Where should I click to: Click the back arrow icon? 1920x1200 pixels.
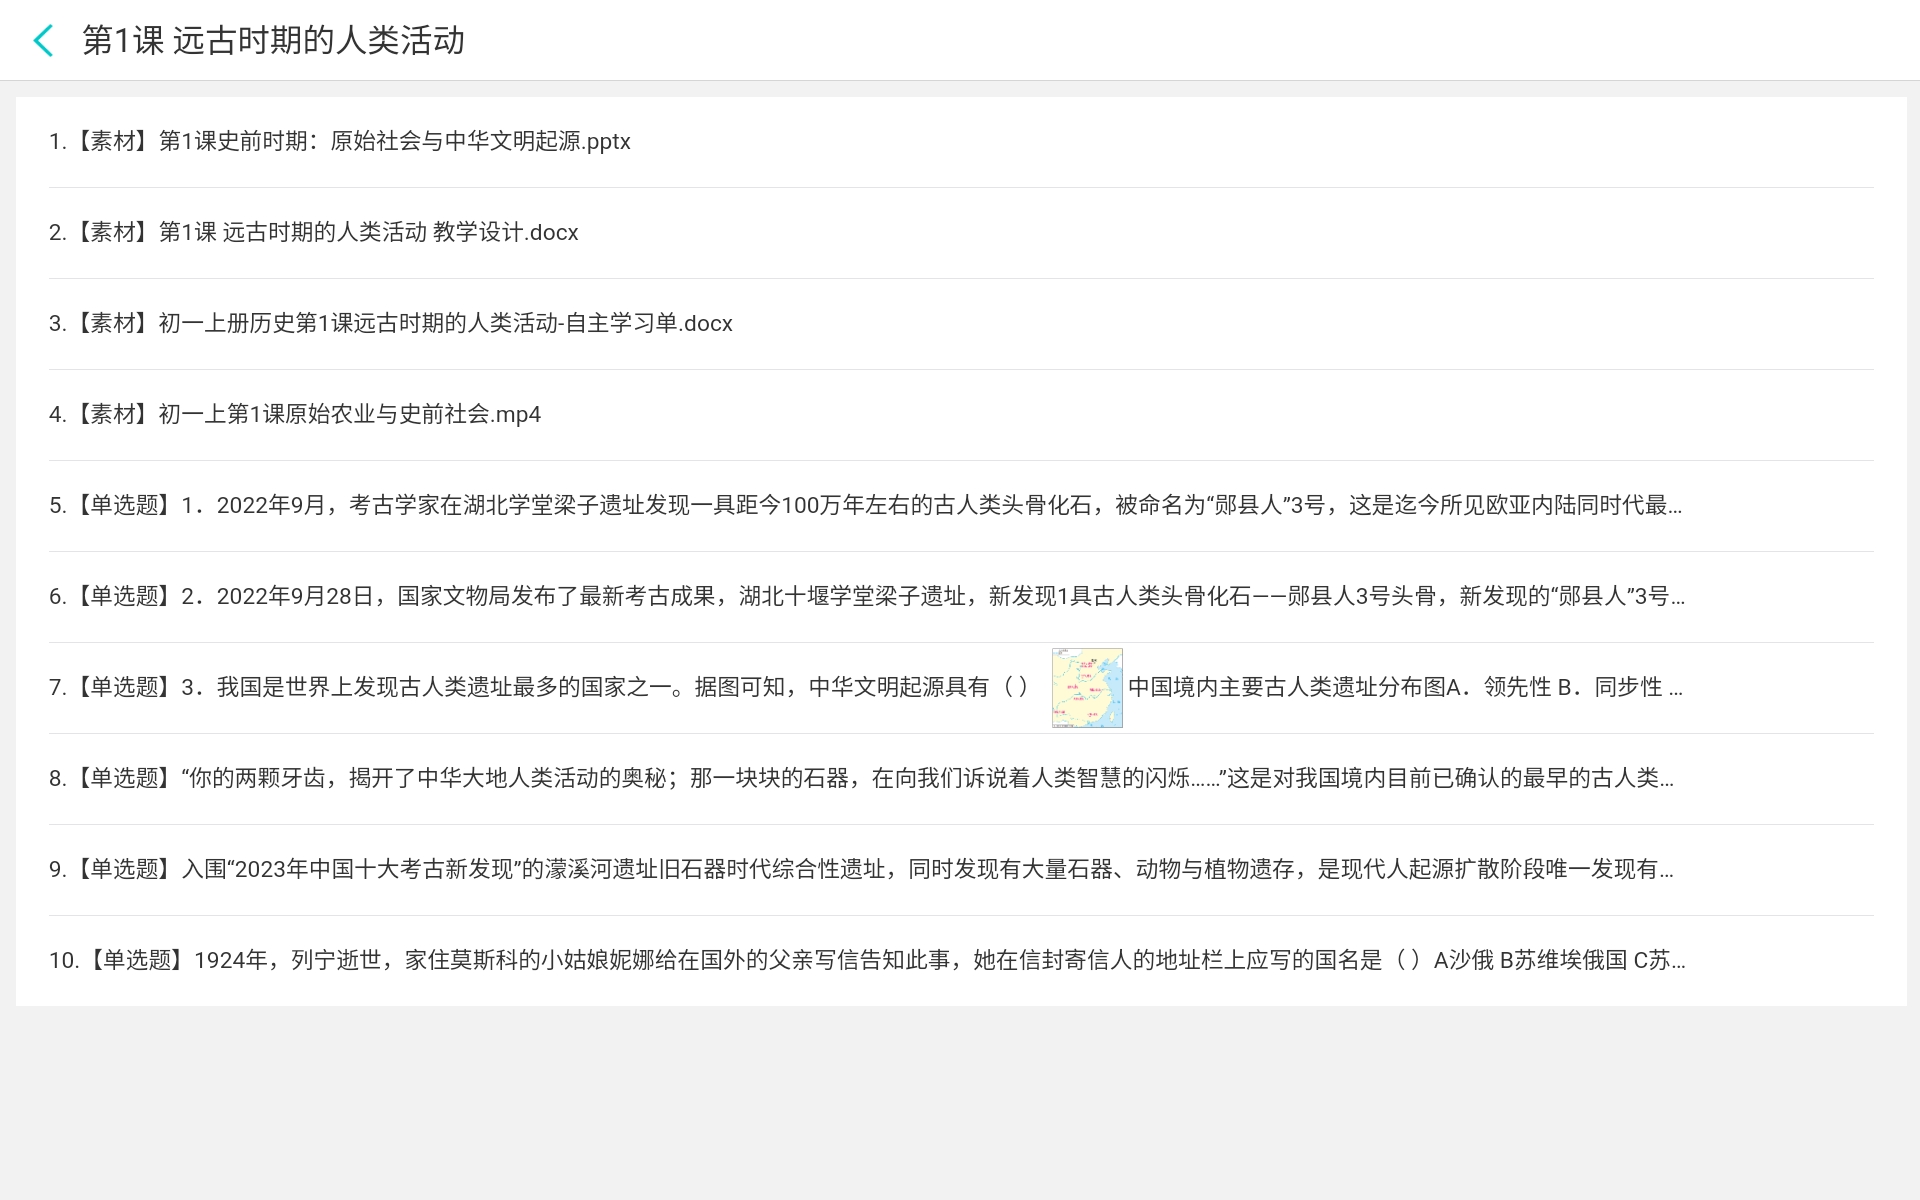coord(43,41)
